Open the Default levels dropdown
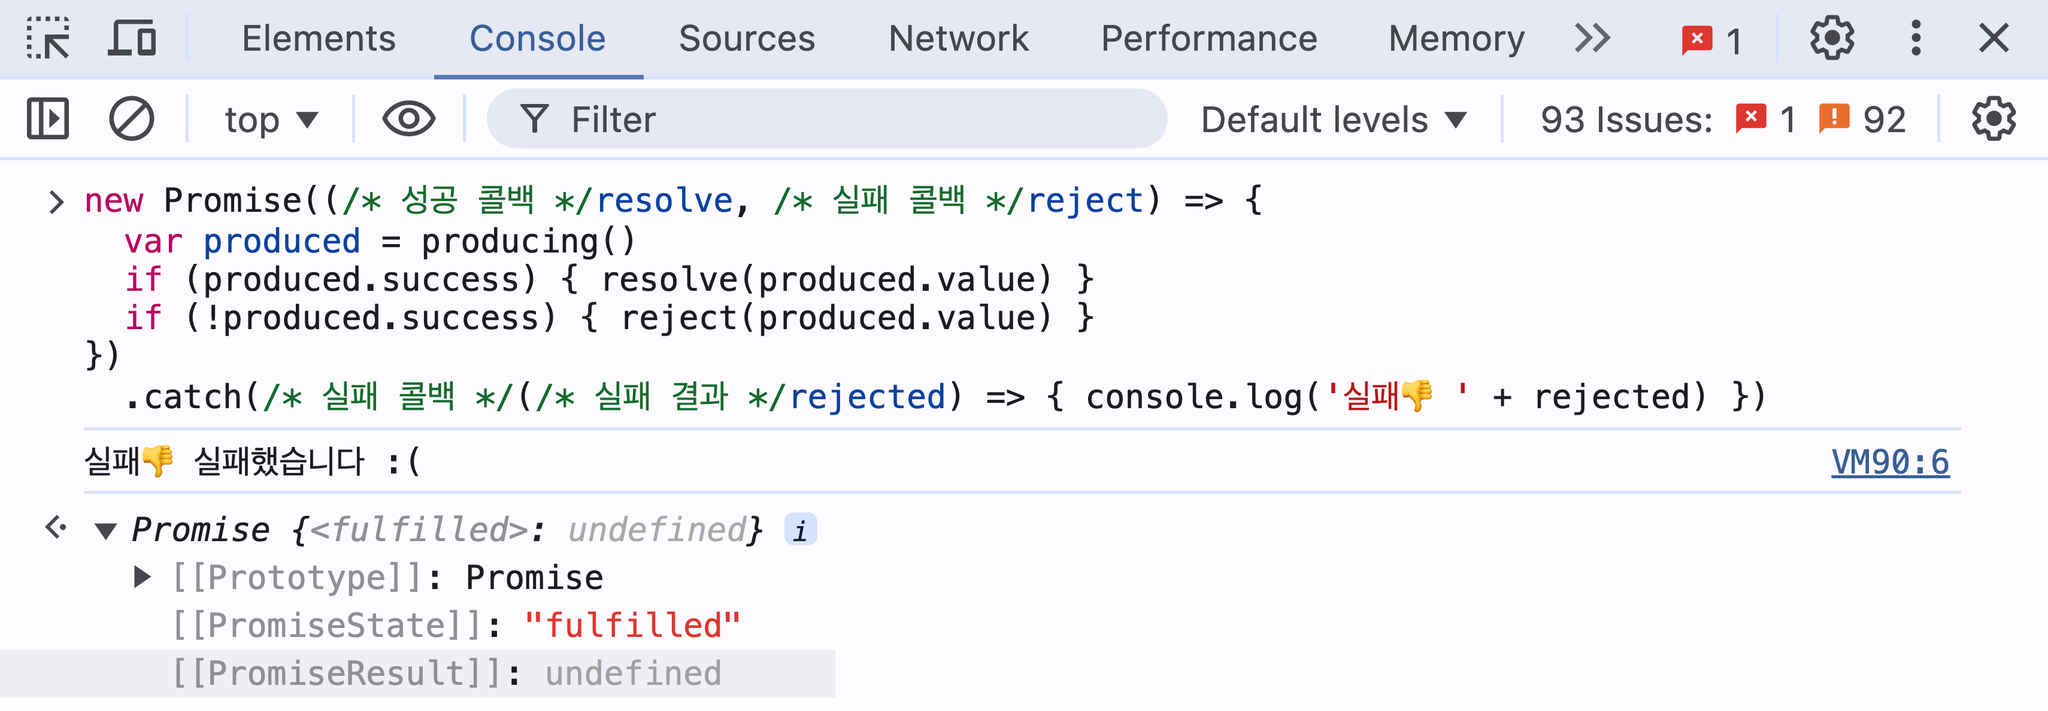The height and width of the screenshot is (711, 2048). coord(1334,120)
